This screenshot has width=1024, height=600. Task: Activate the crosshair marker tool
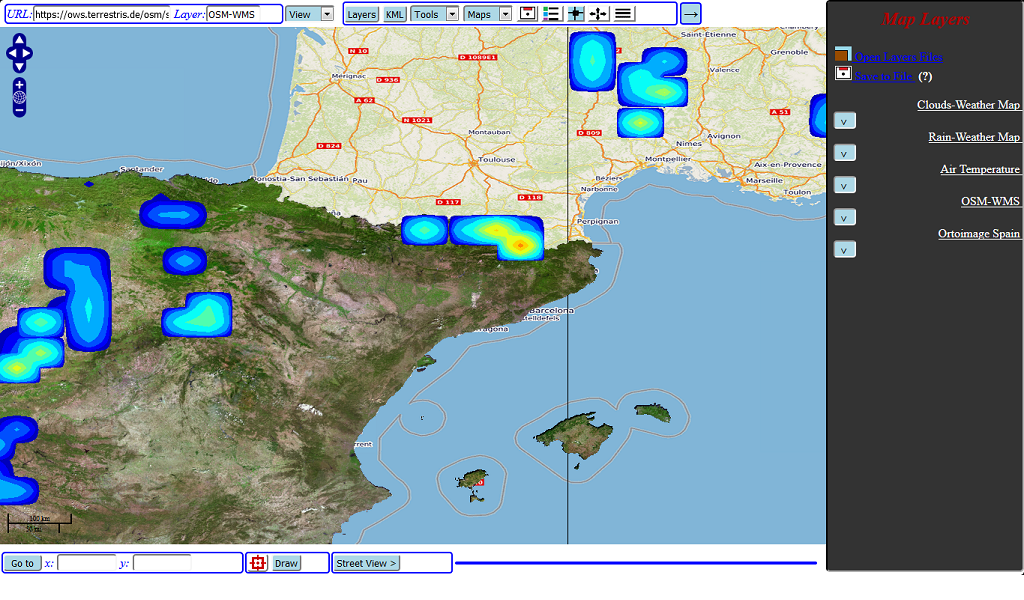[576, 13]
